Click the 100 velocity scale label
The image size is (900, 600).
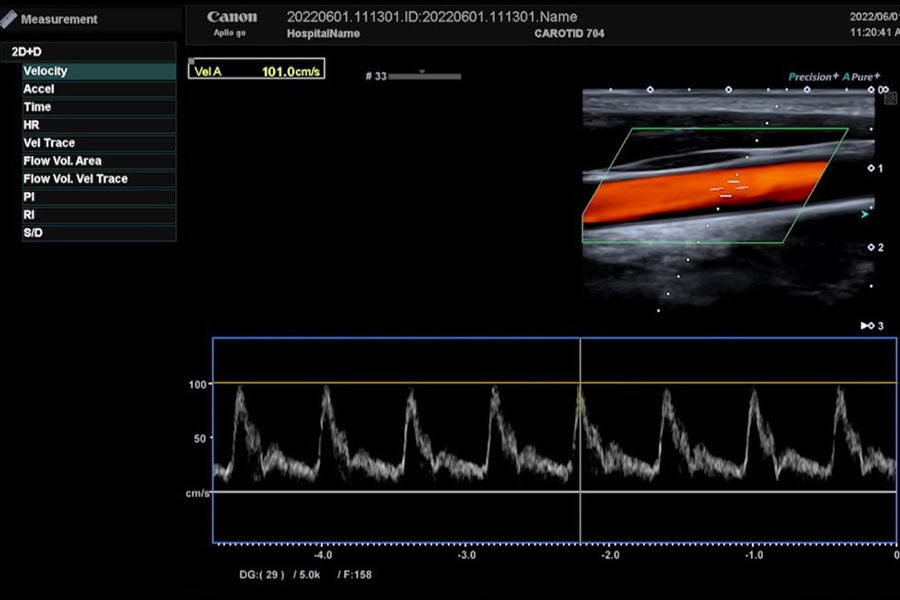(197, 385)
